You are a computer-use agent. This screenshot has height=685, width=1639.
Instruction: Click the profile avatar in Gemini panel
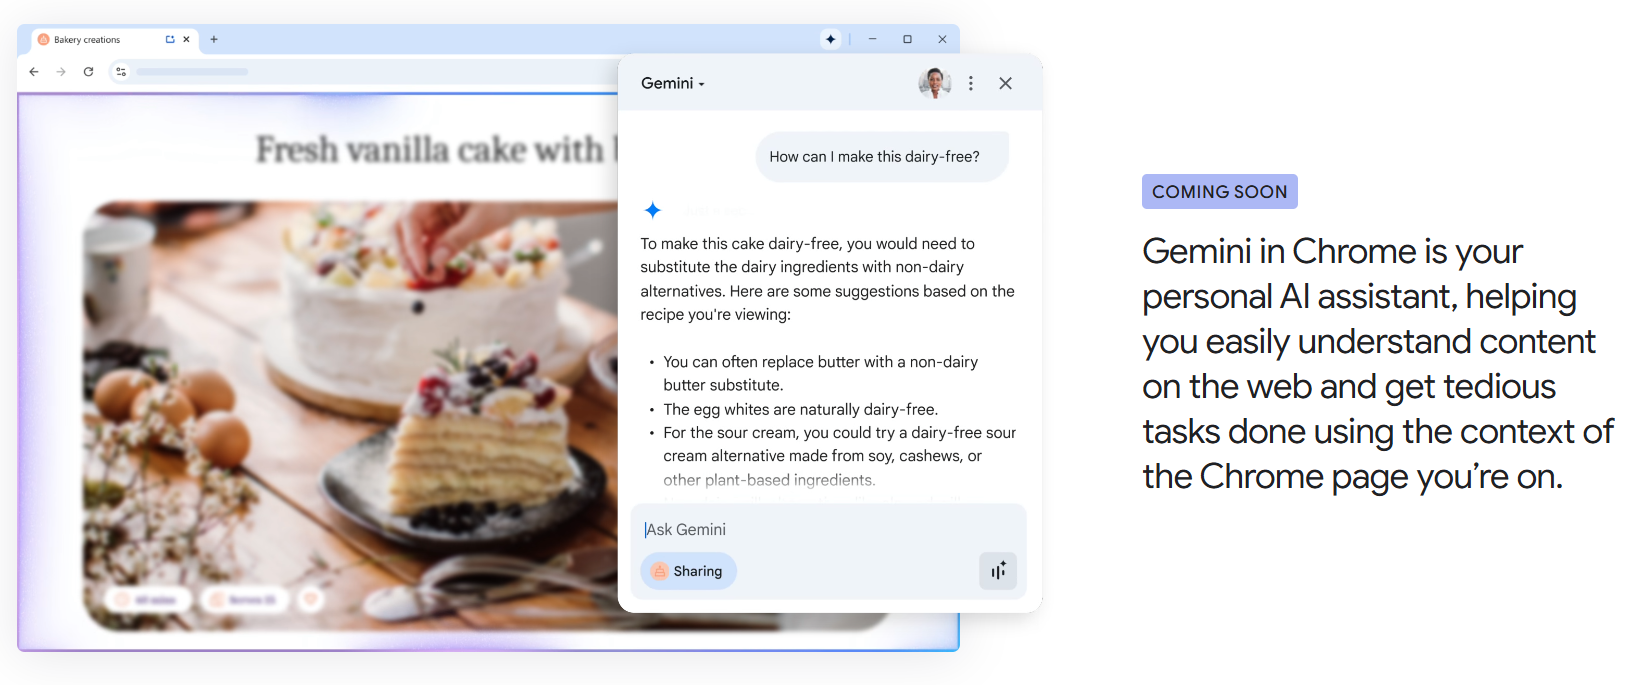(x=934, y=83)
